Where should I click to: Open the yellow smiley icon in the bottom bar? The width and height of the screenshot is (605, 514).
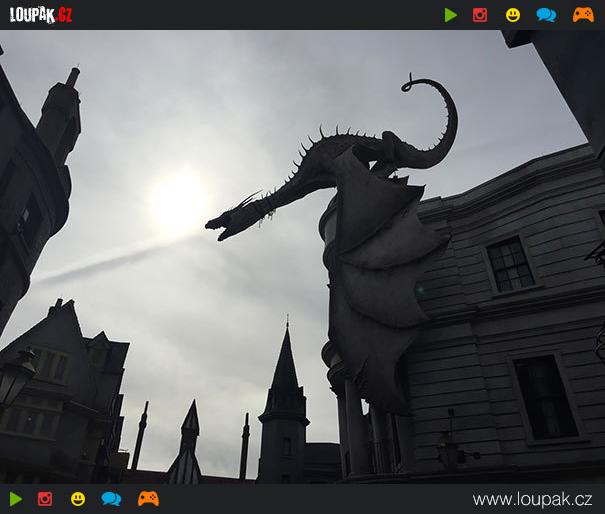coord(78,499)
